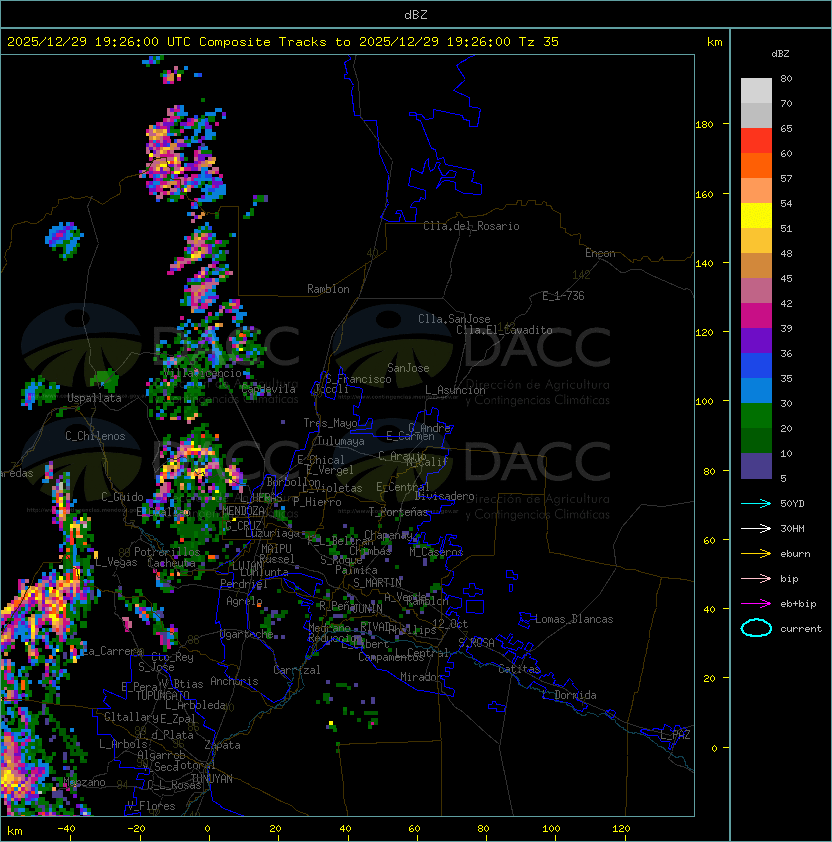
Task: Click the 'C_Guido' map label
Action: (122, 497)
